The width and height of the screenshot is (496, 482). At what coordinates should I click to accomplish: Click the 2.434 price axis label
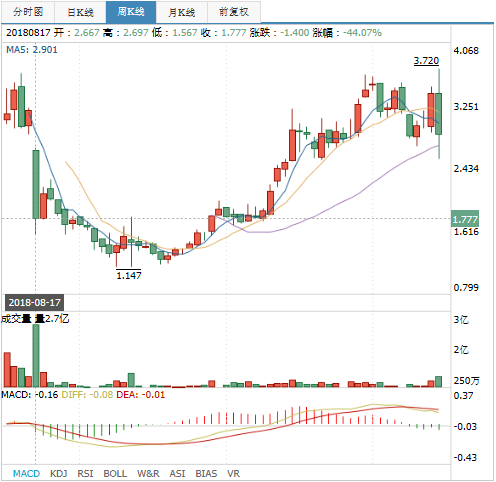coord(466,169)
